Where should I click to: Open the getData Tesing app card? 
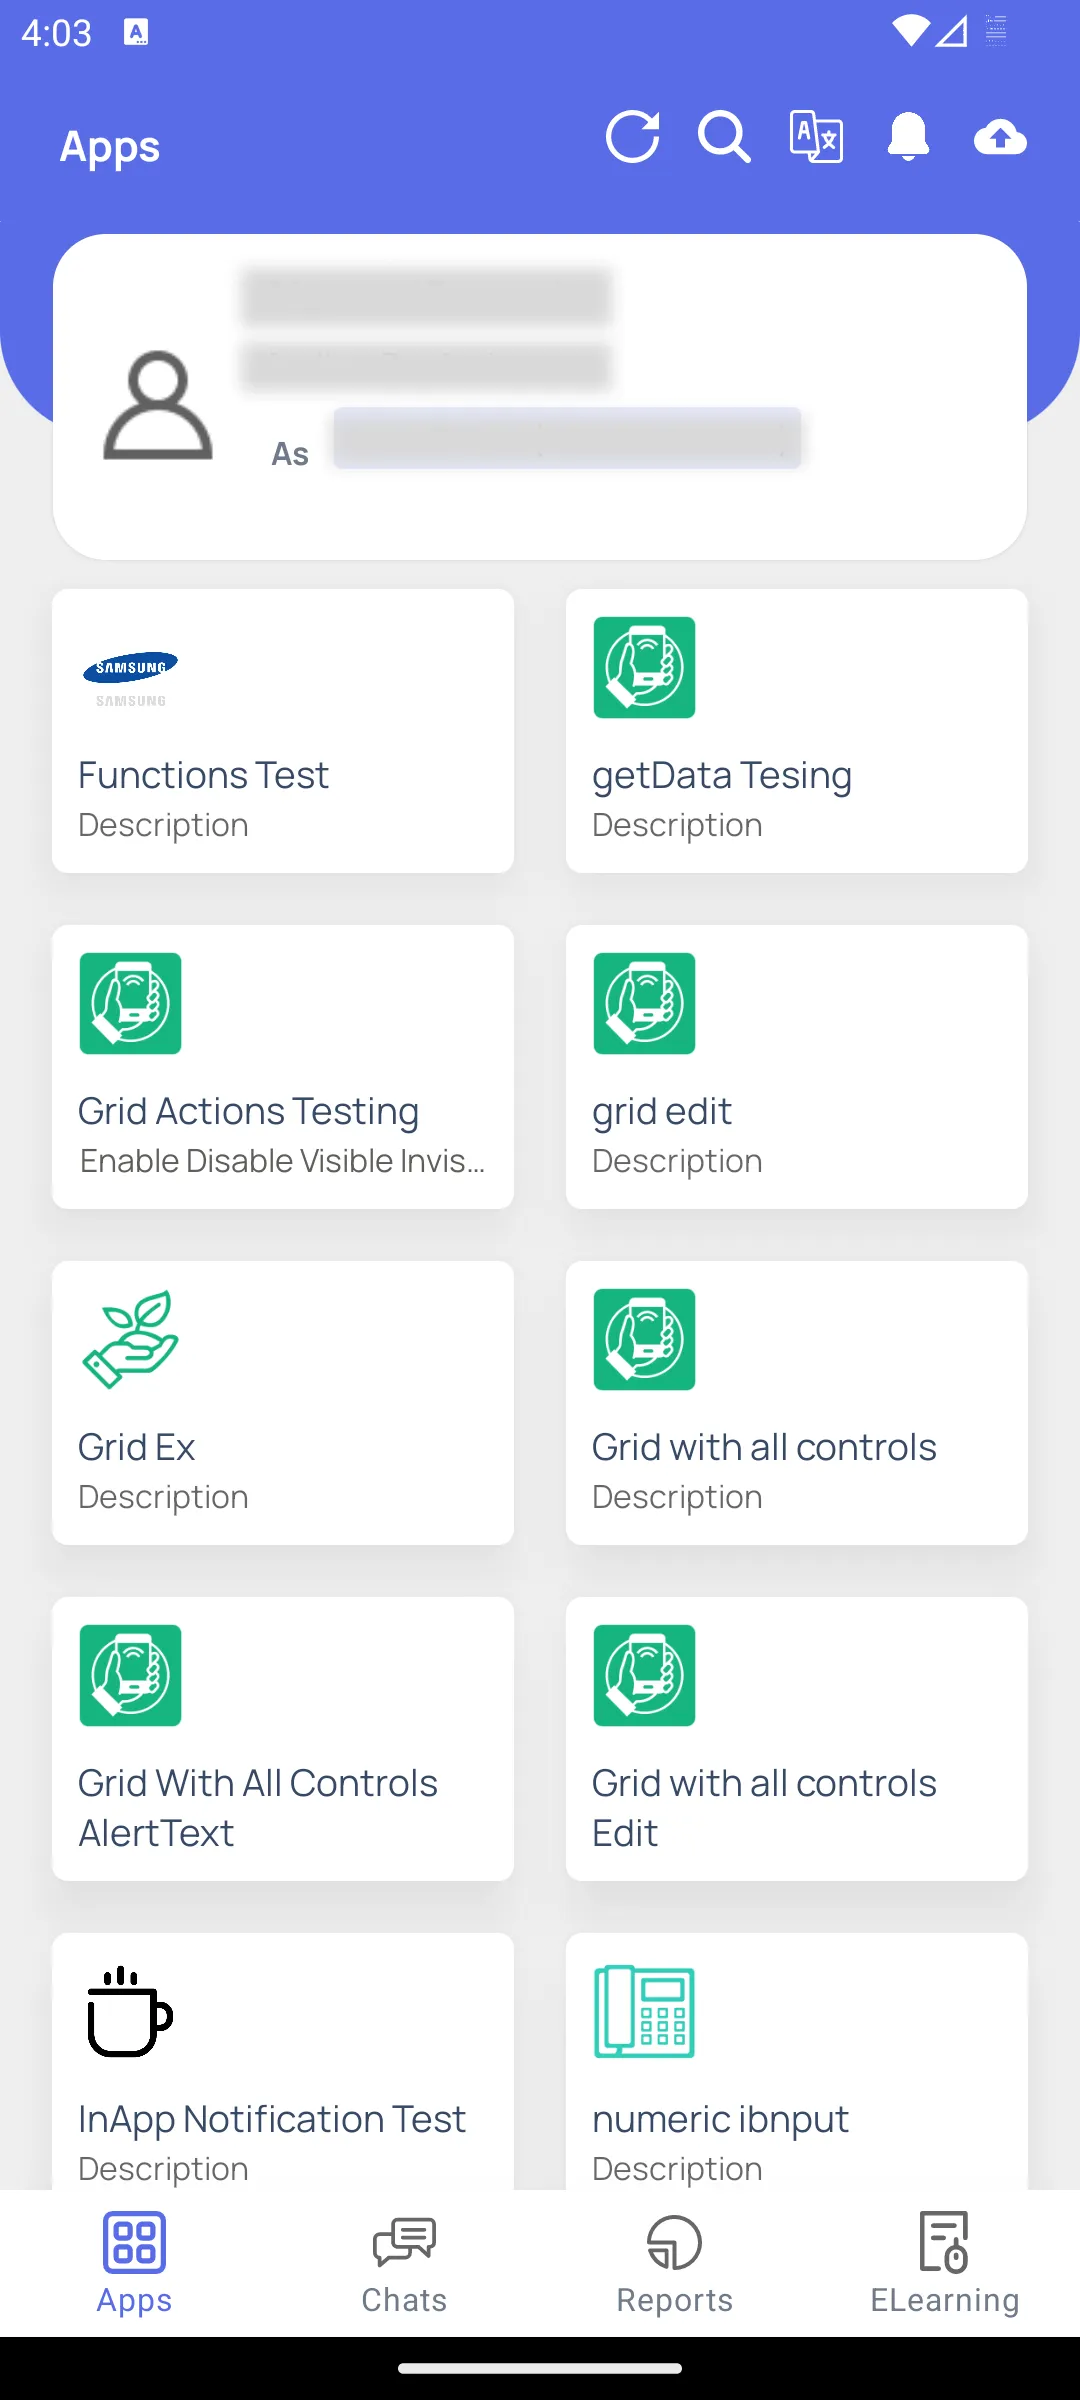point(797,731)
